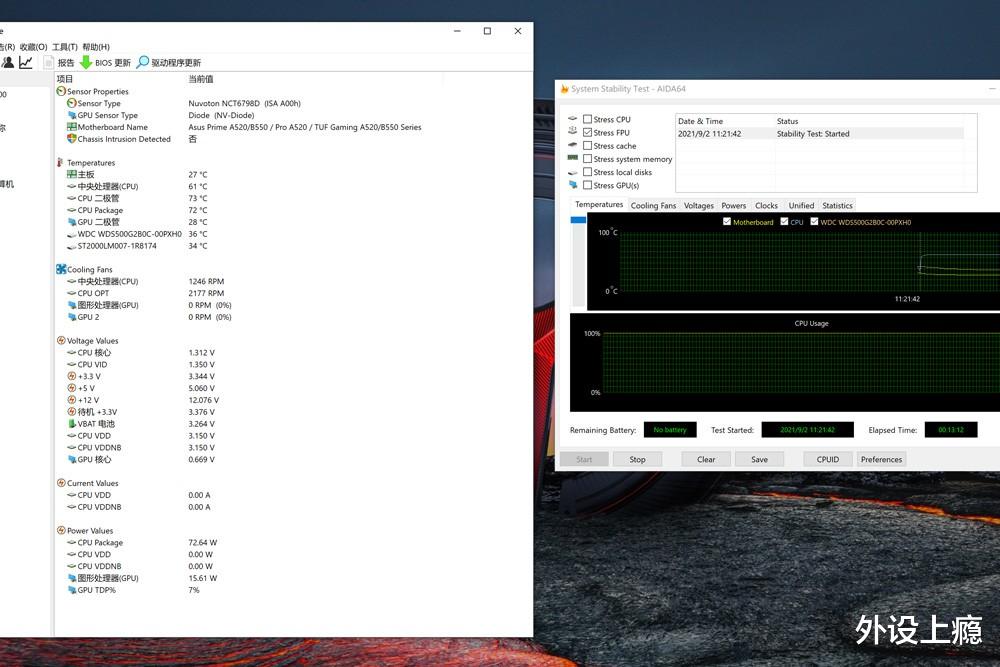Click the GPU icon beside Stress GPU(s)
This screenshot has width=1000, height=667.
[573, 185]
